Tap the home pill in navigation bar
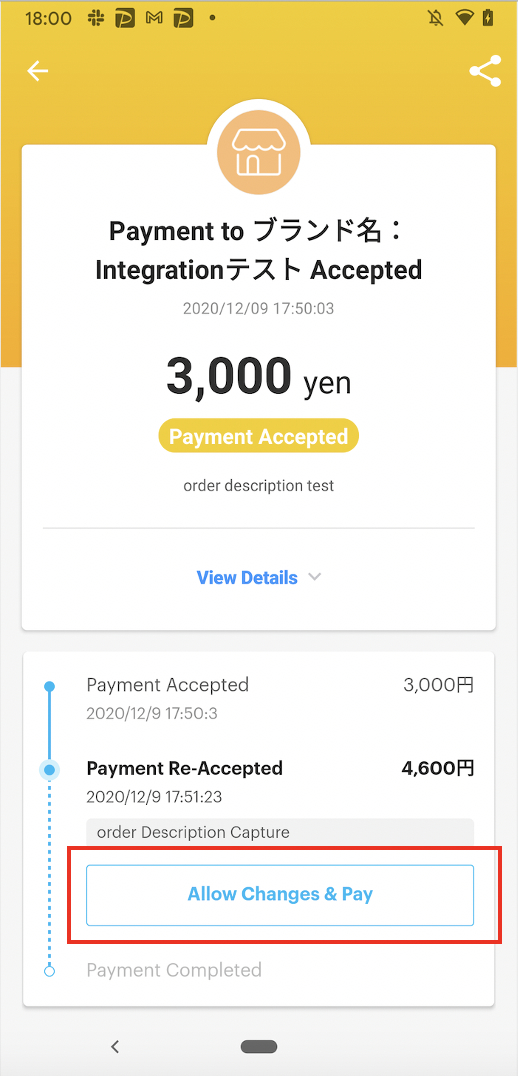 click(259, 1046)
